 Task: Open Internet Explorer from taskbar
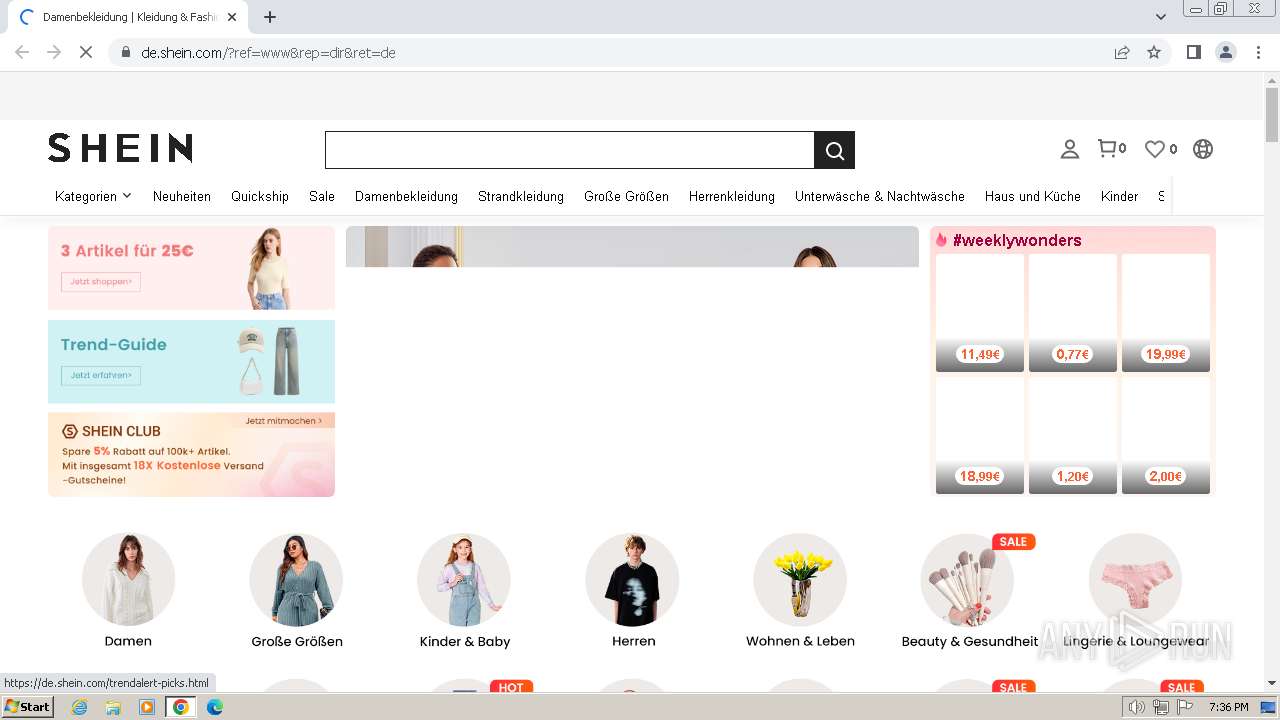click(80, 707)
